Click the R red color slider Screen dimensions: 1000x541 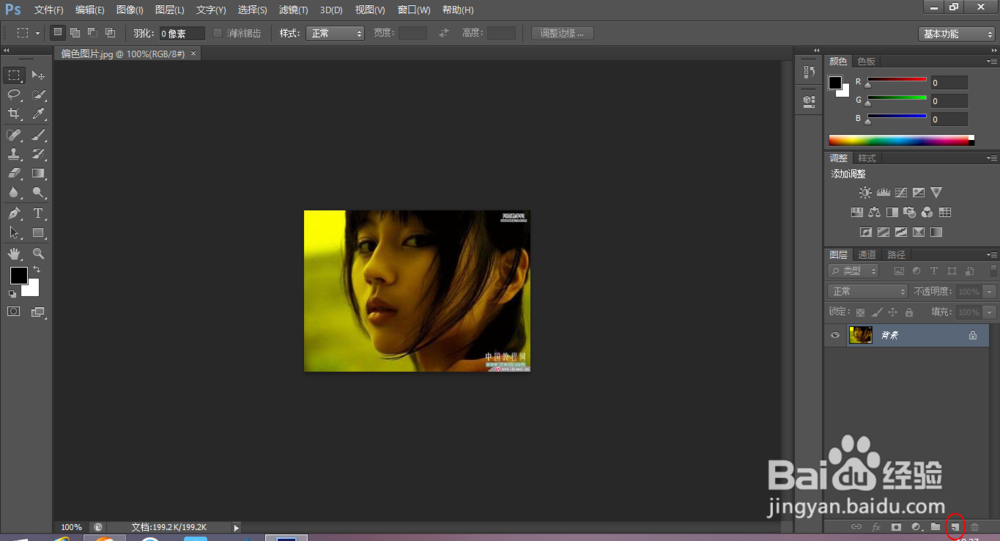[897, 80]
